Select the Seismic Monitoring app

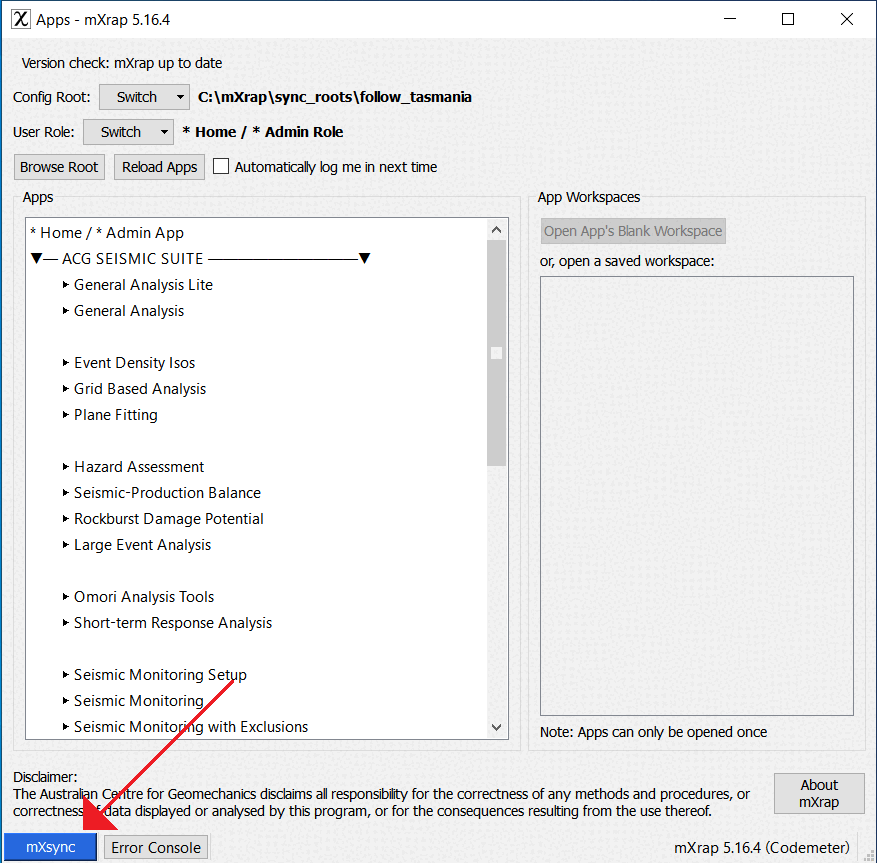[139, 701]
